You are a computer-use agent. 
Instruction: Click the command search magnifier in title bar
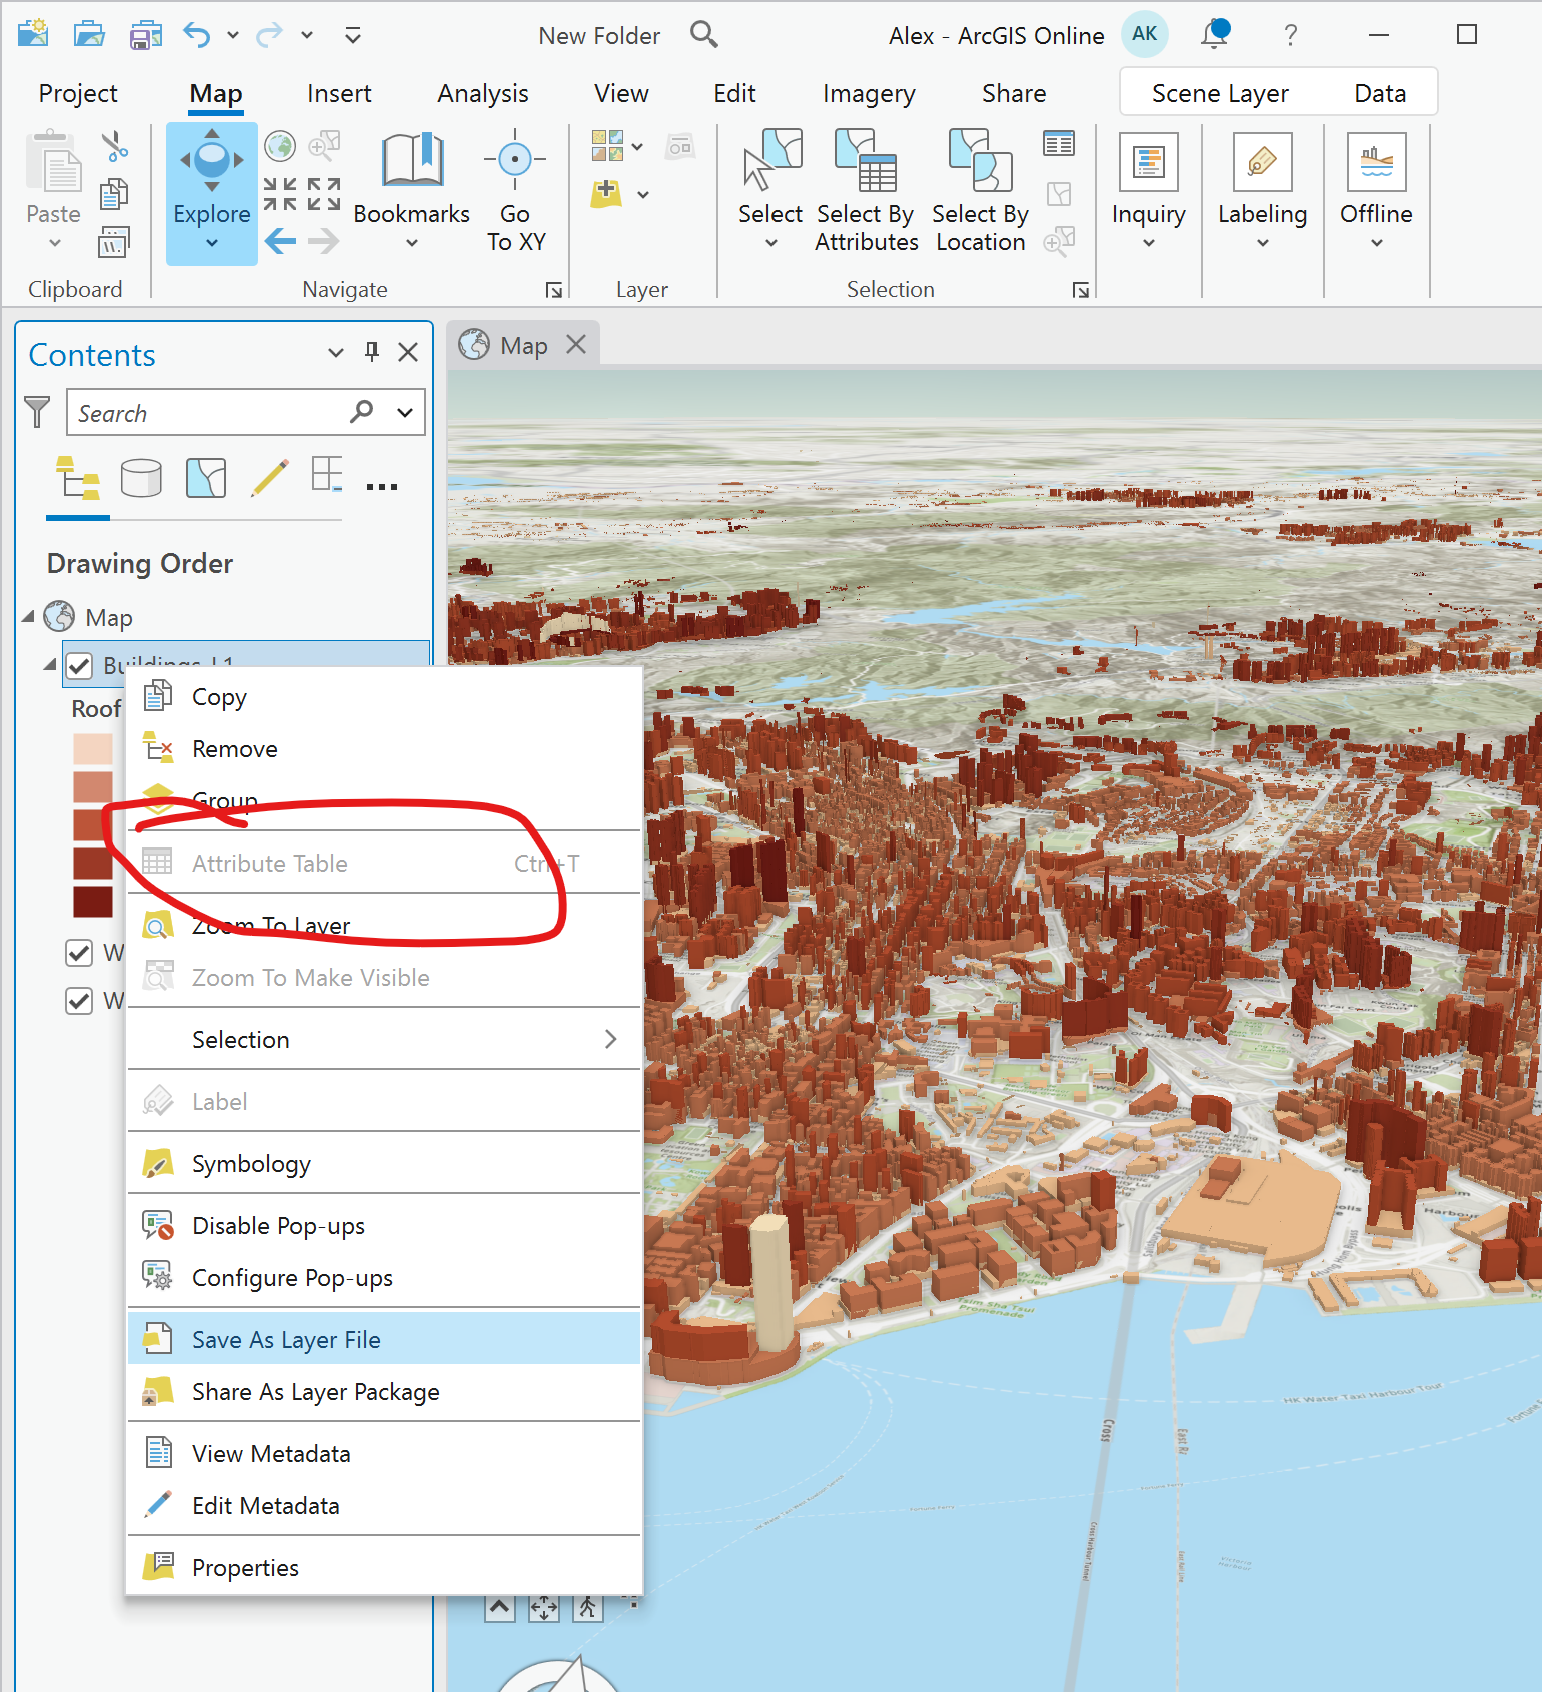click(x=704, y=35)
